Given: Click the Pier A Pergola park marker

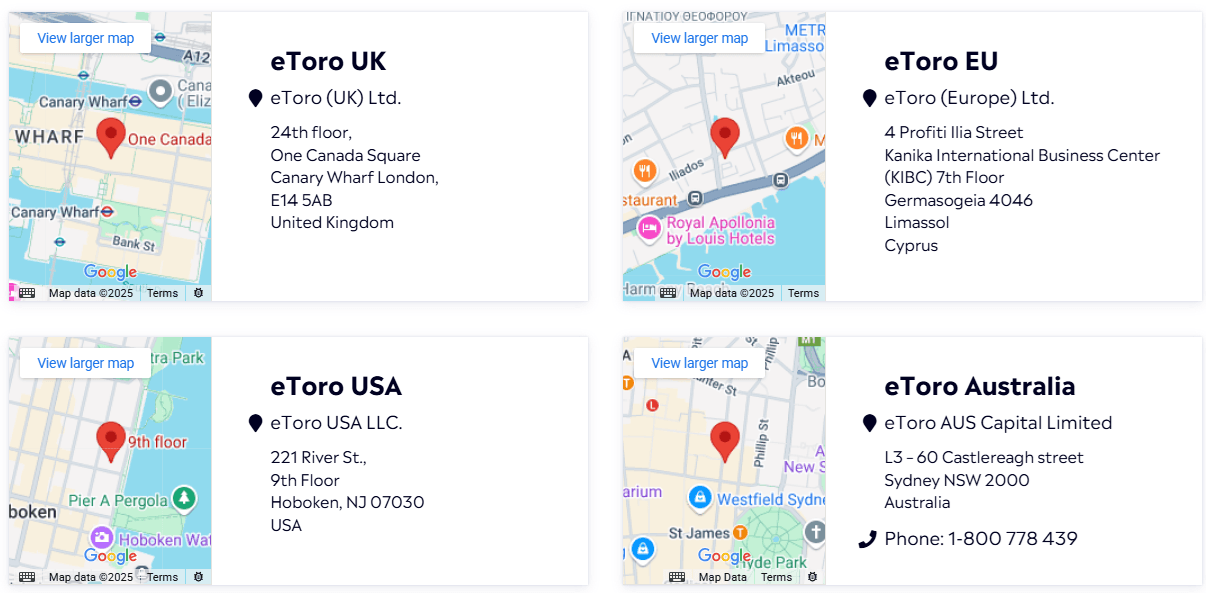Looking at the screenshot, I should click(183, 498).
